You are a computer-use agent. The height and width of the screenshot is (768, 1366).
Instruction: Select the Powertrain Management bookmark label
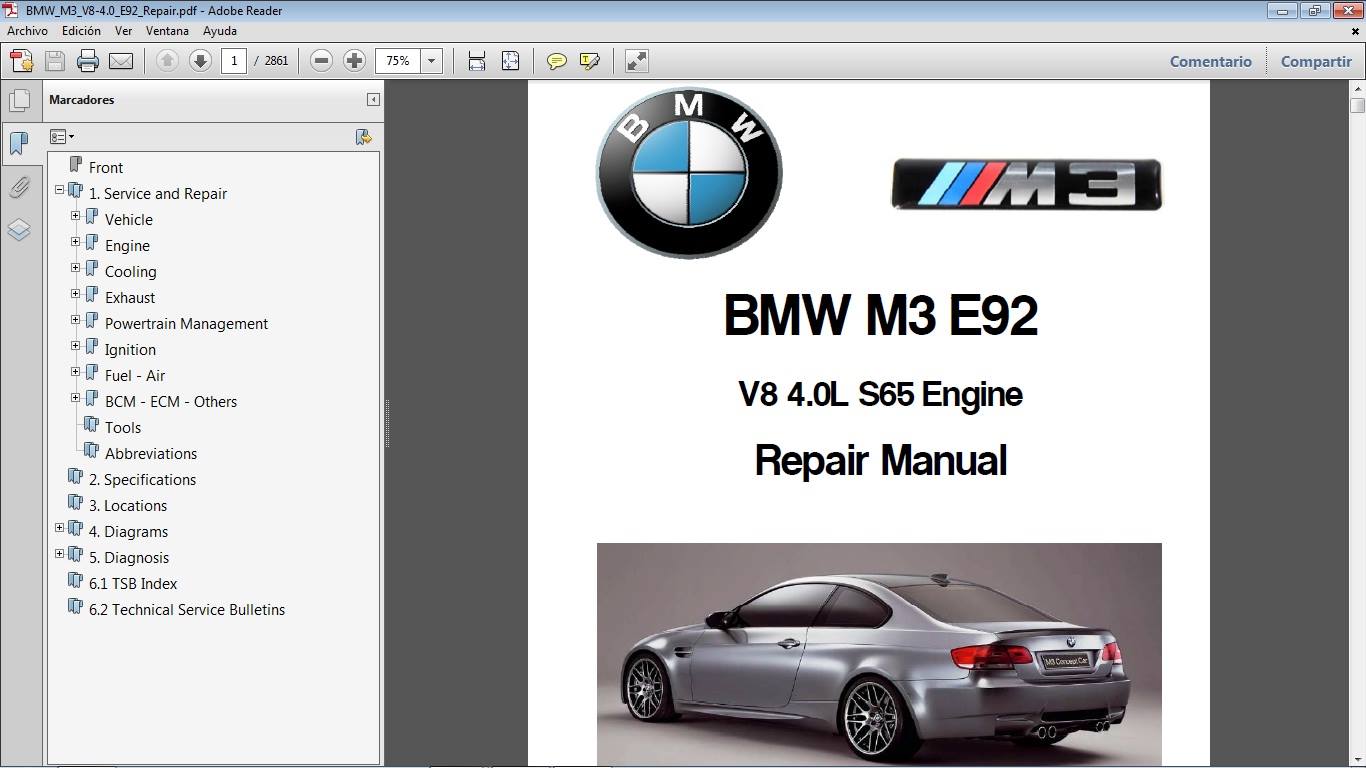click(x=186, y=324)
